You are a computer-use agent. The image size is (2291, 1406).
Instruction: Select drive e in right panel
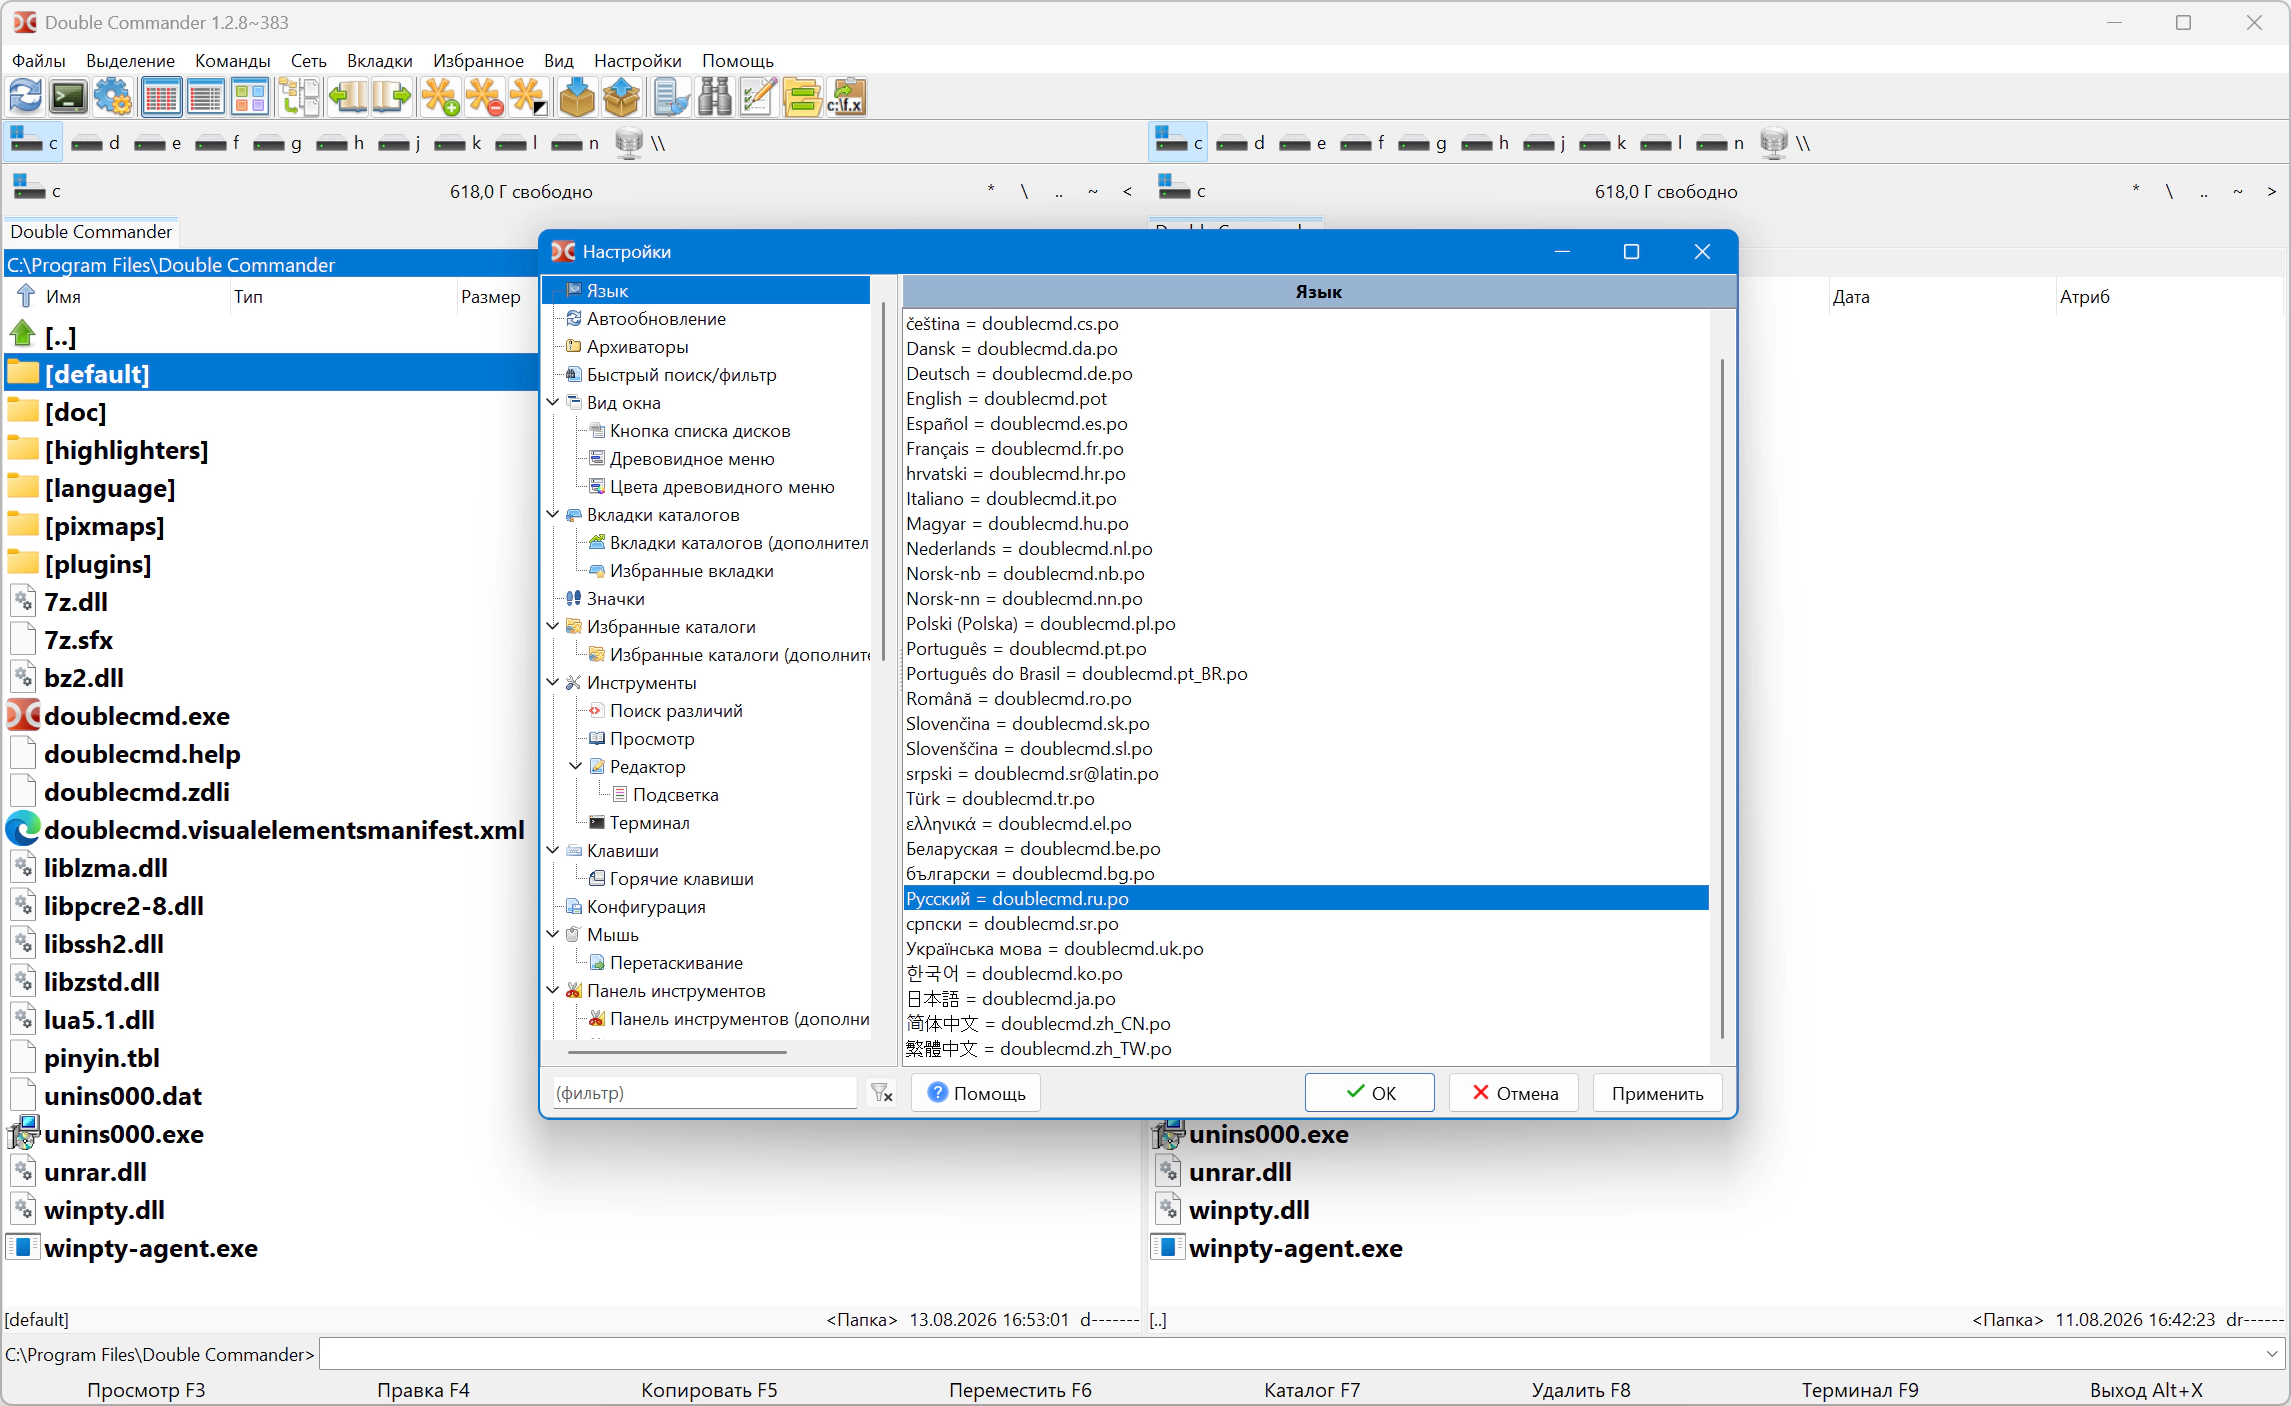(x=1303, y=143)
